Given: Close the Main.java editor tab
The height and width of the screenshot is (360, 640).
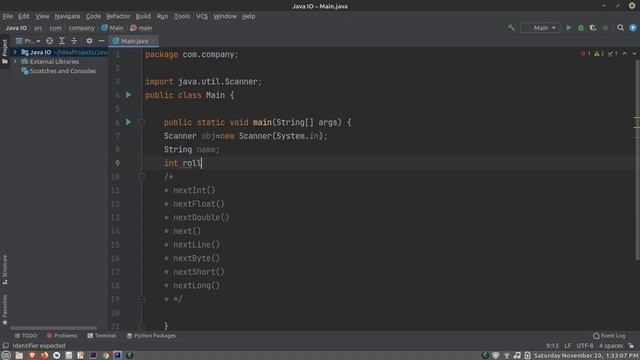Looking at the screenshot, I should pyautogui.click(x=153, y=41).
